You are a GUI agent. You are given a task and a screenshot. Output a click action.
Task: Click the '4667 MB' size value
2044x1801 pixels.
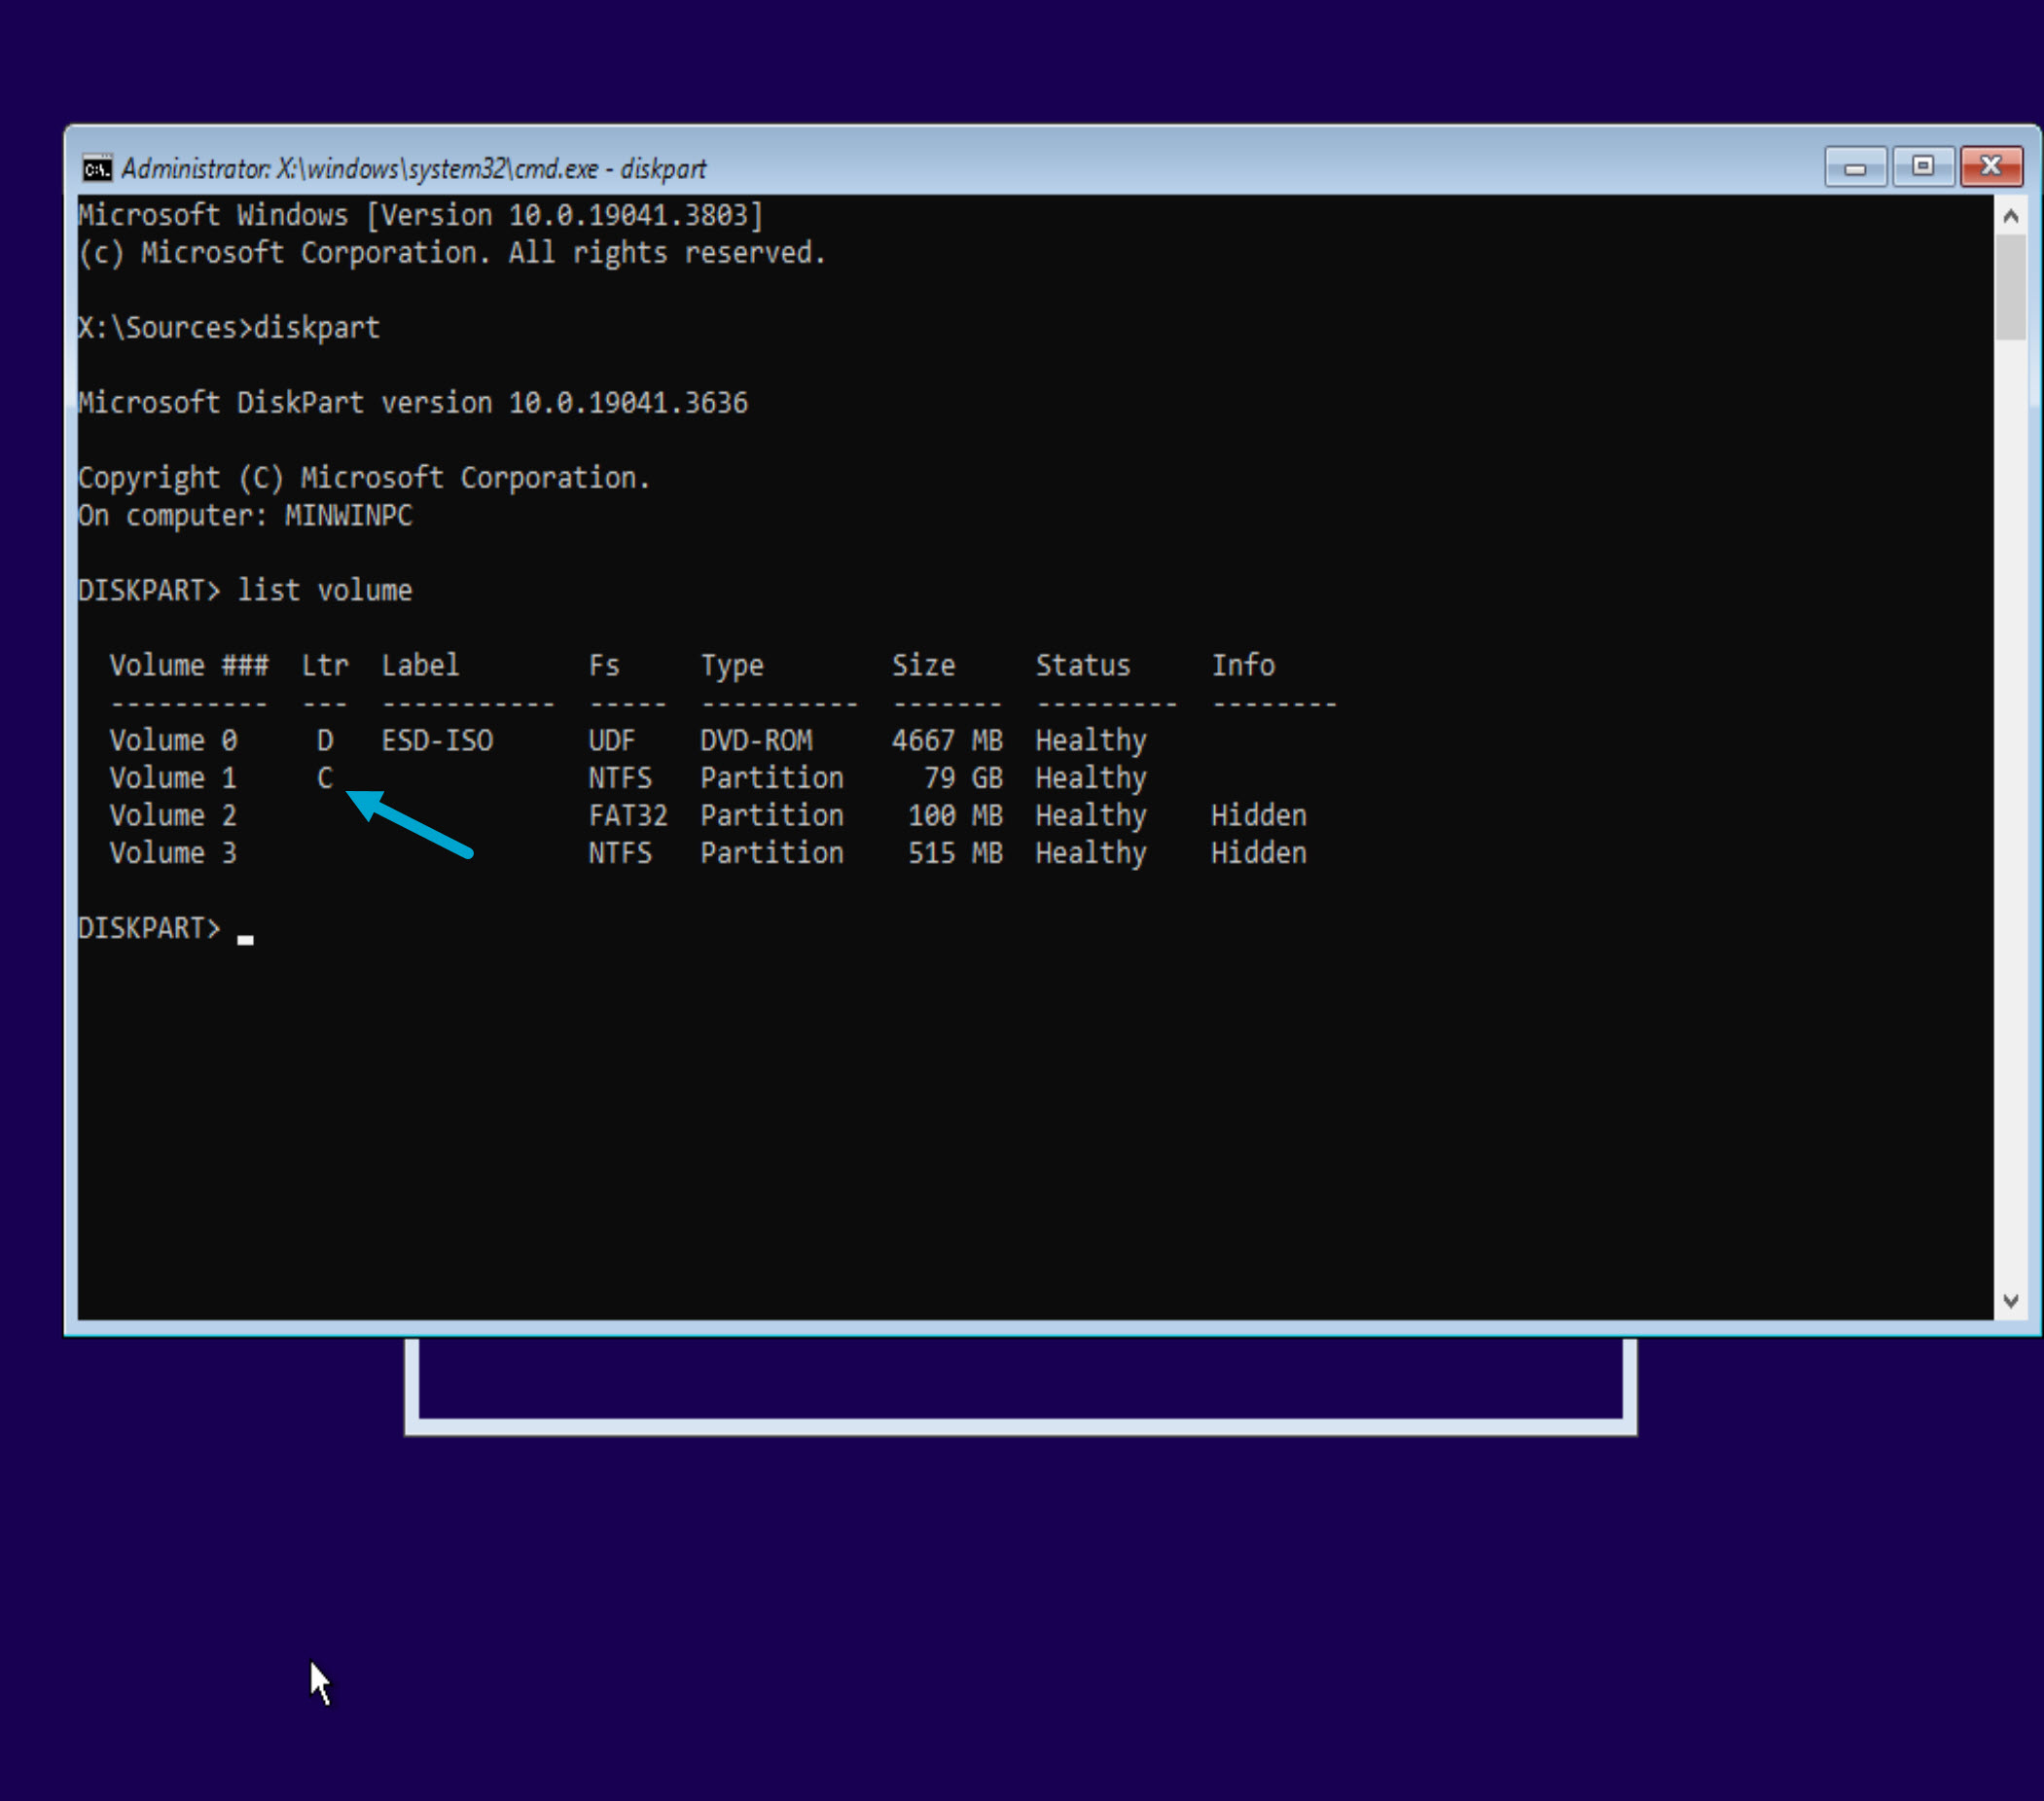947,741
